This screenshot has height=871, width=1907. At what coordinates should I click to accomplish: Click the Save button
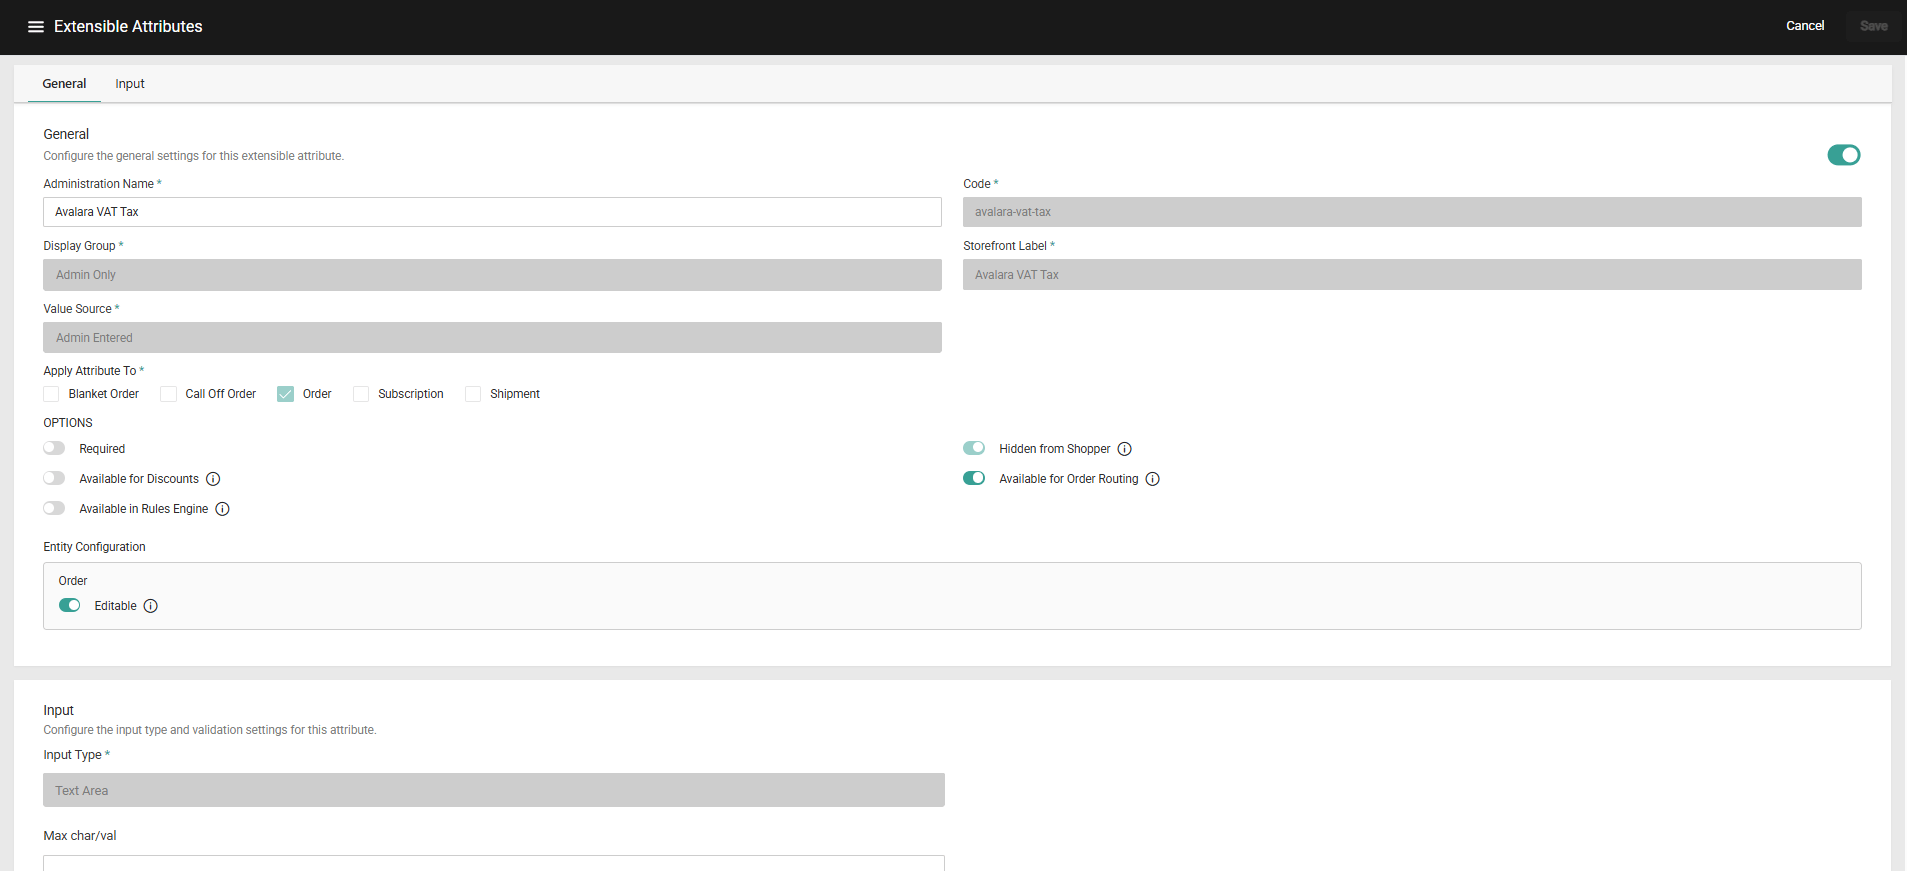[1873, 26]
